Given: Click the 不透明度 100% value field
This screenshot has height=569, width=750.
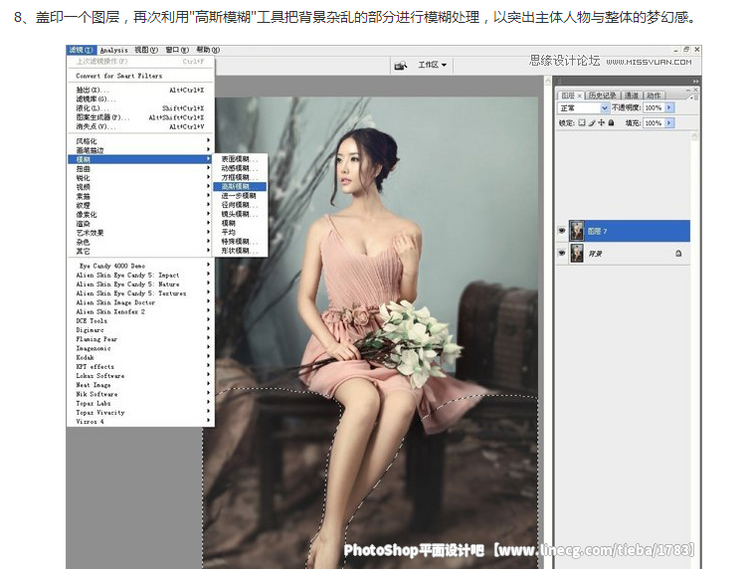Looking at the screenshot, I should pos(654,108).
